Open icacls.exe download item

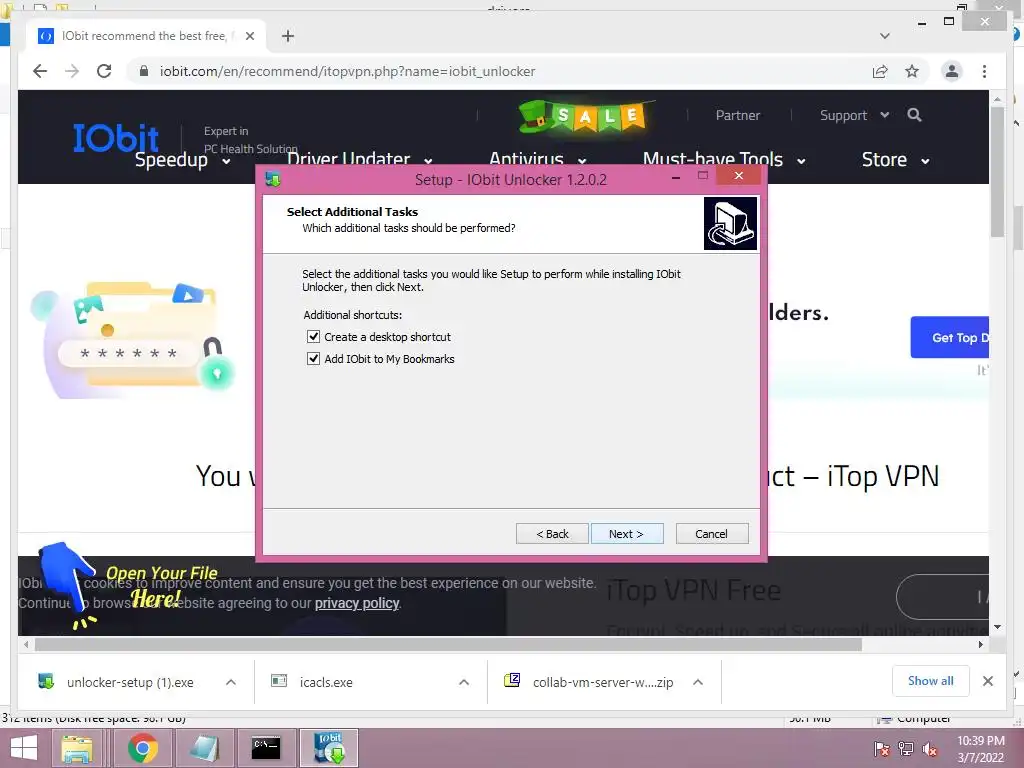[326, 682]
